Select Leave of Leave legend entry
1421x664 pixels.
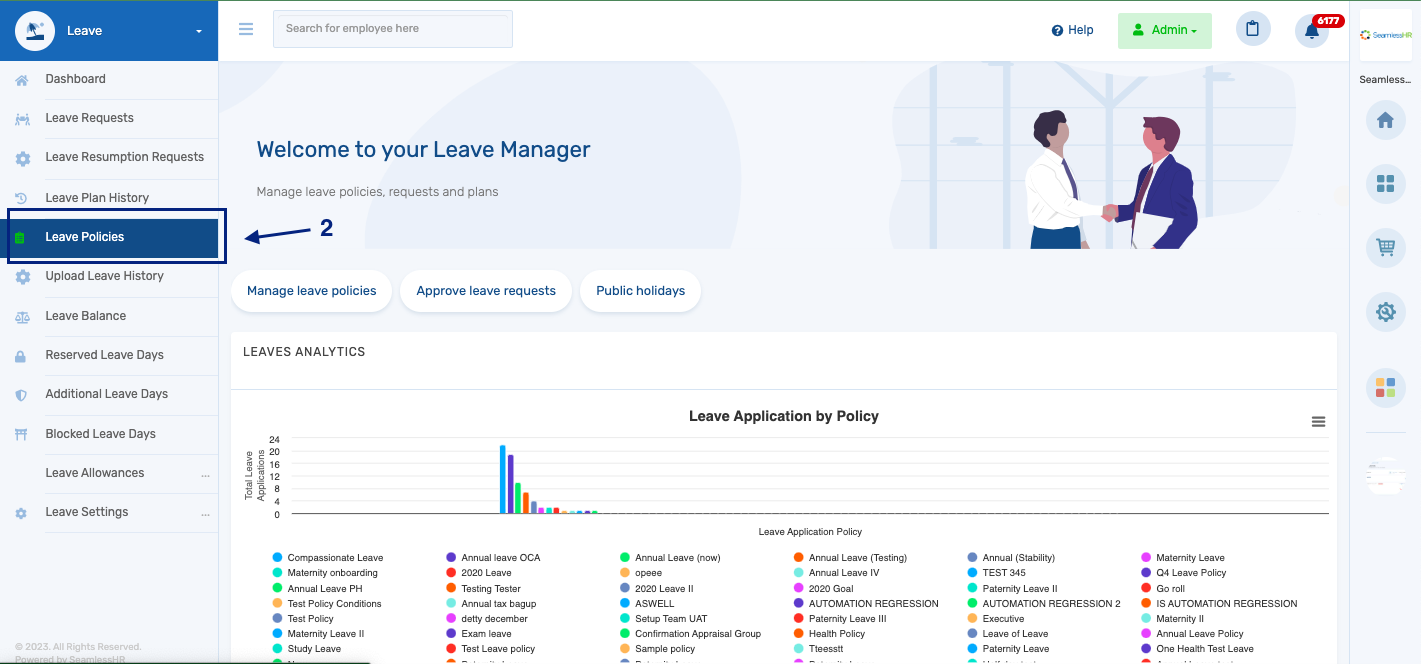point(1008,634)
